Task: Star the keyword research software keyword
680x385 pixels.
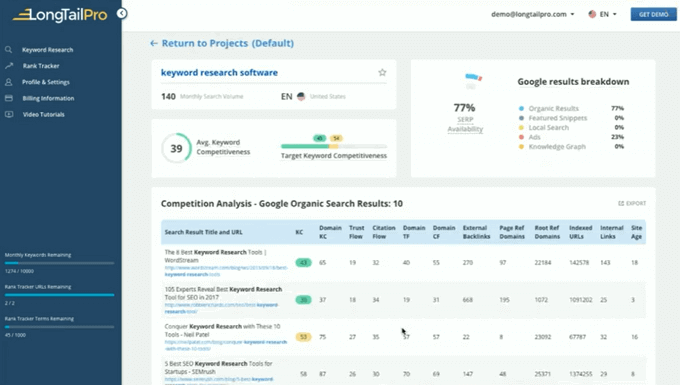Action: click(x=382, y=72)
